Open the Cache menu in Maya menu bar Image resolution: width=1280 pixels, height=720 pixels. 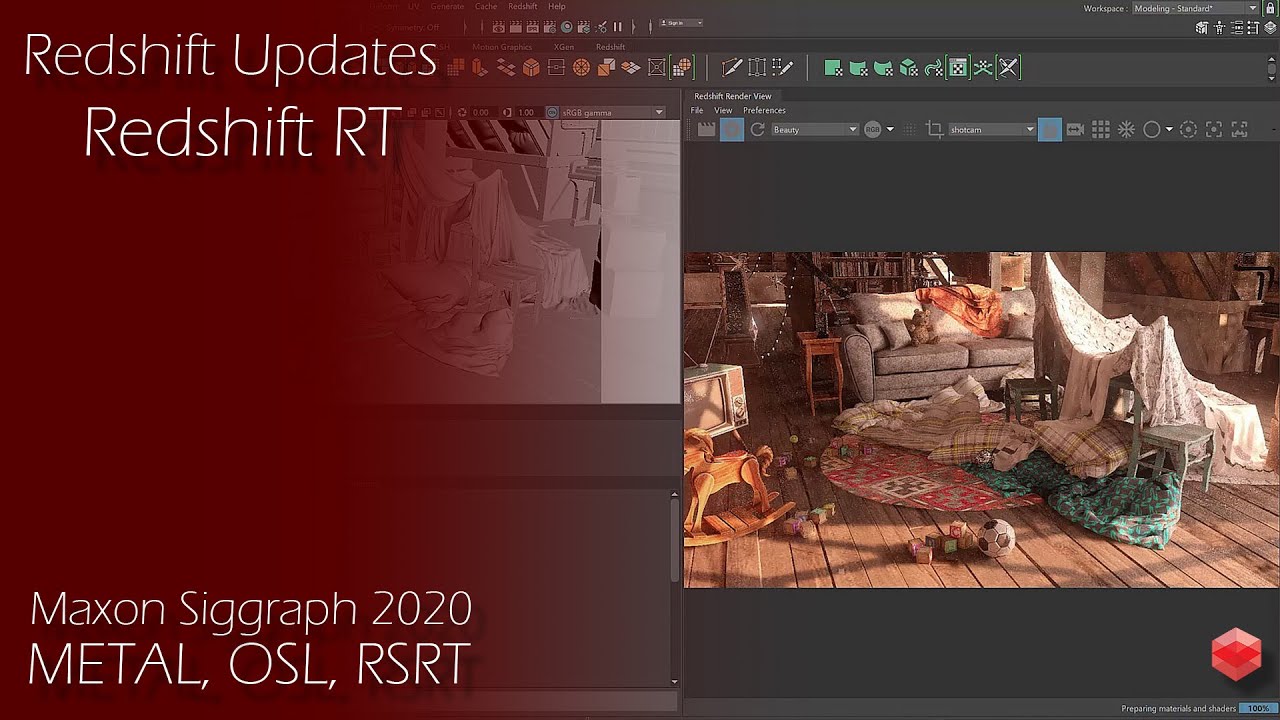pos(486,6)
